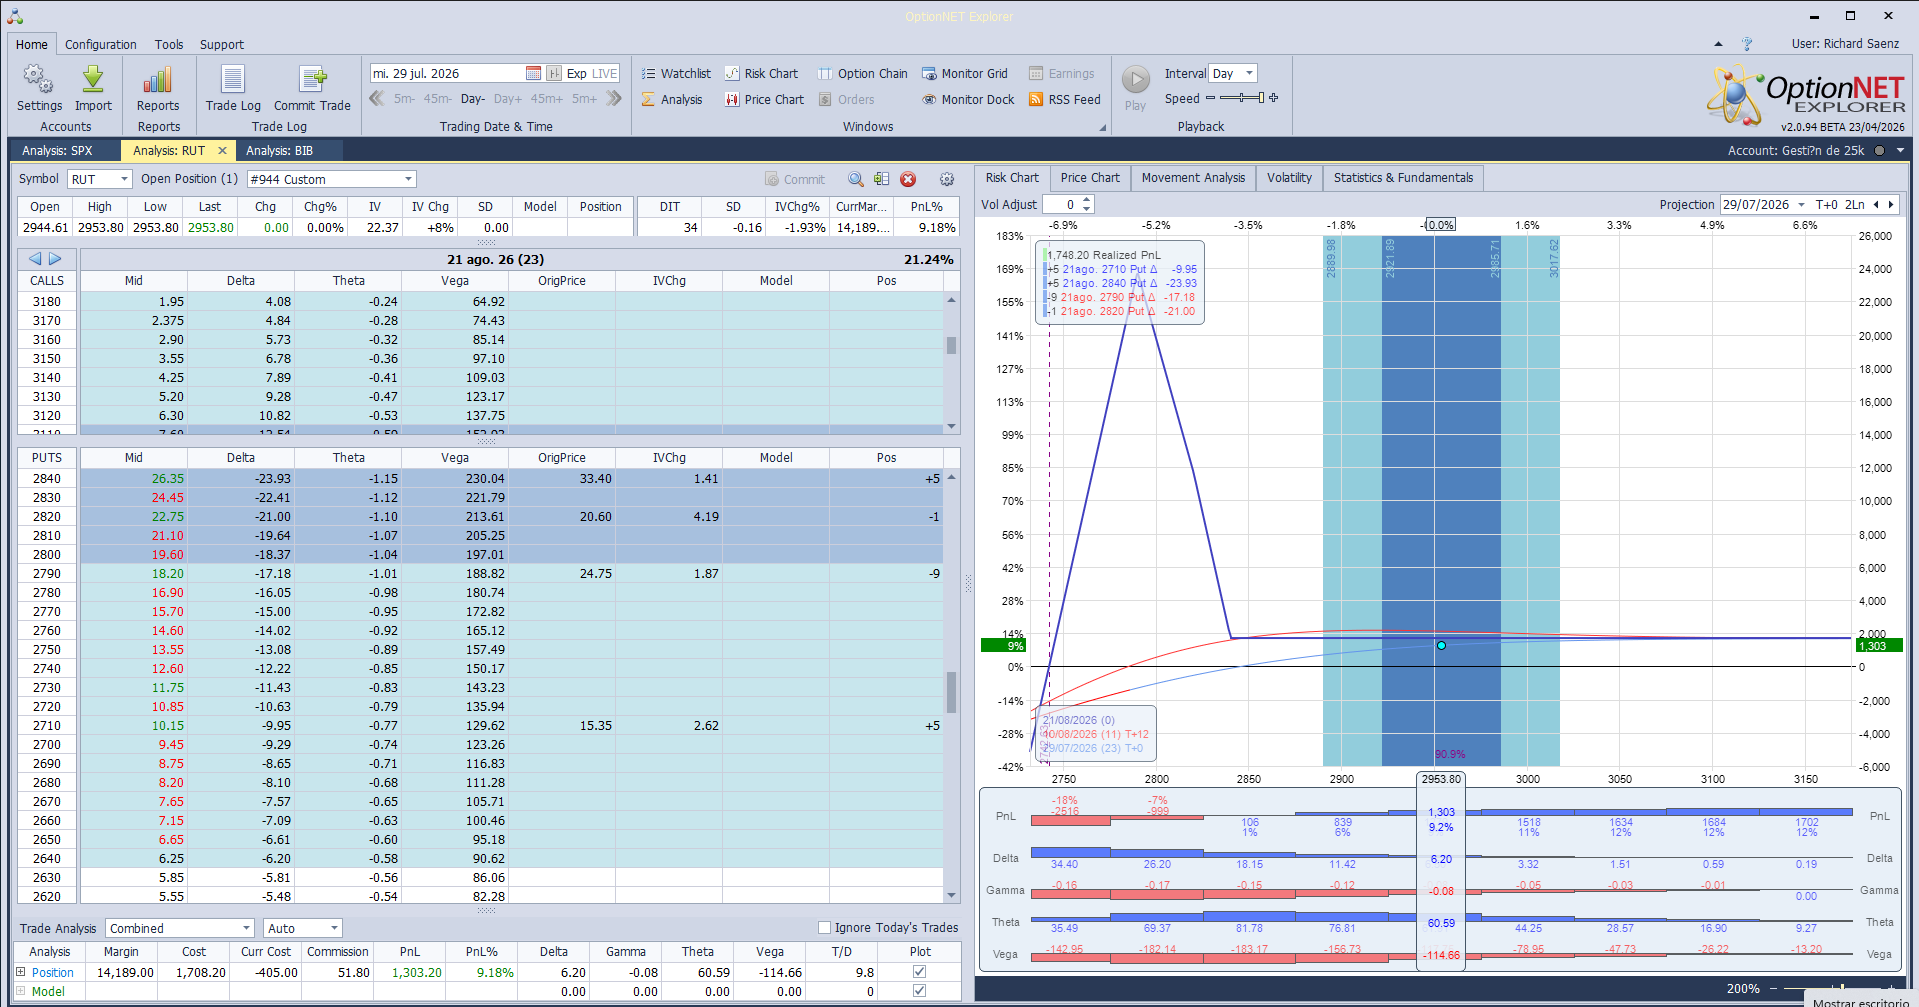The width and height of the screenshot is (1919, 1007).
Task: Click the magnifier search icon in analysis toolbar
Action: click(x=856, y=179)
